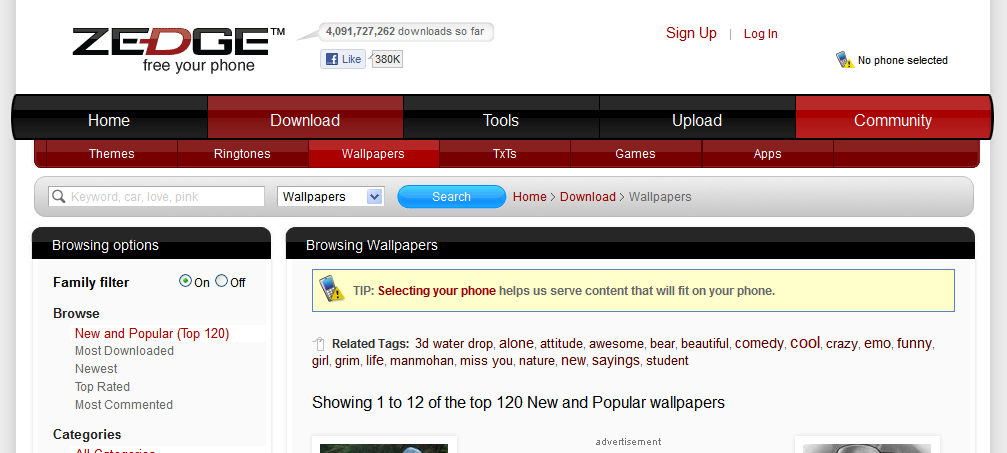Click the downloads so far counter
This screenshot has width=1007, height=453.
[x=405, y=31]
